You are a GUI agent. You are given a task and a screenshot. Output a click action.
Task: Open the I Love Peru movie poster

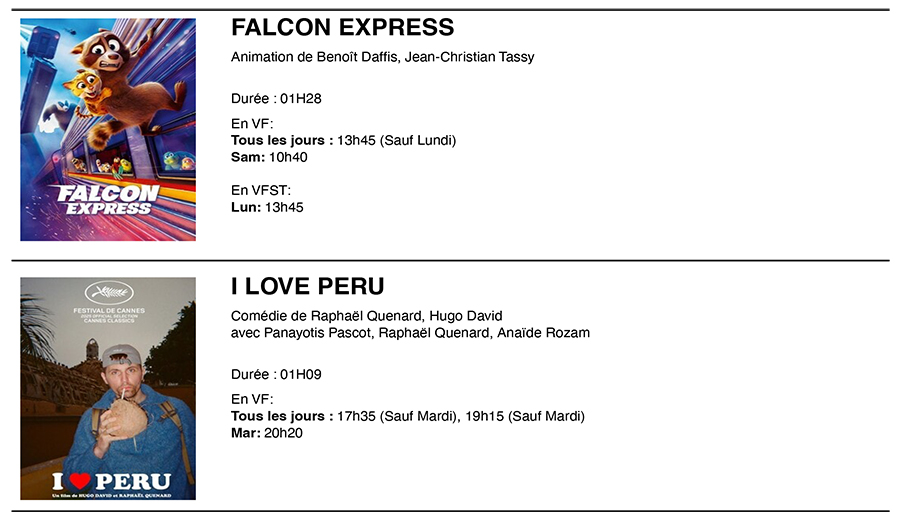click(x=108, y=389)
